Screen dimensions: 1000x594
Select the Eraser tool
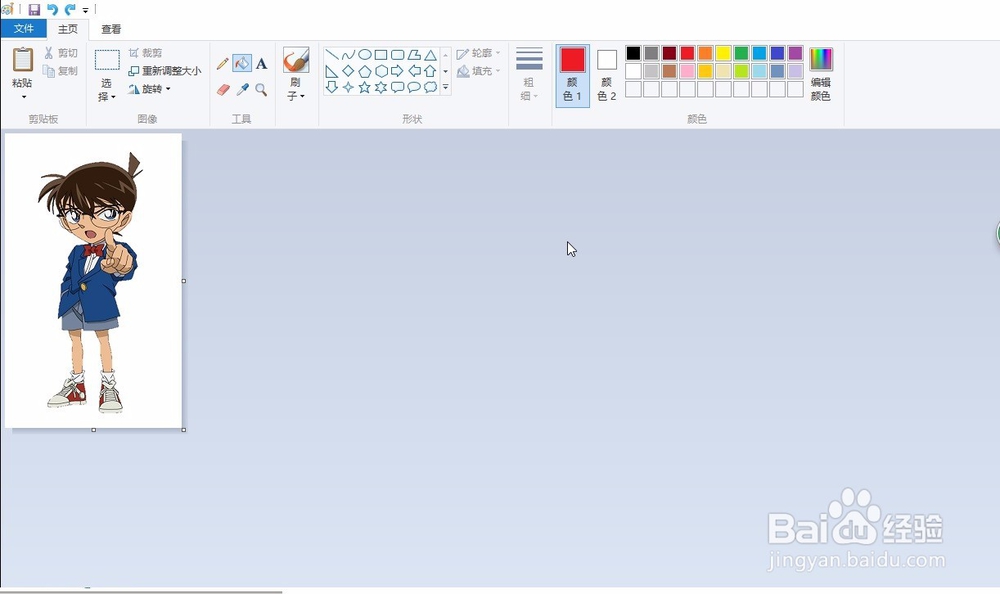(223, 89)
